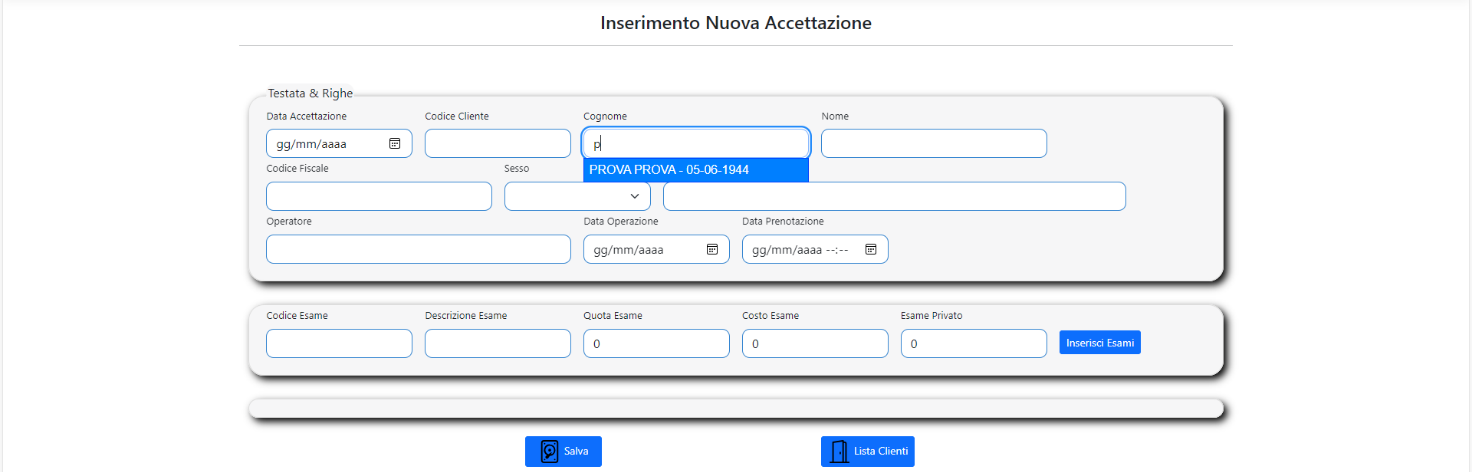Select the Codice Fiscale field

click(x=379, y=196)
